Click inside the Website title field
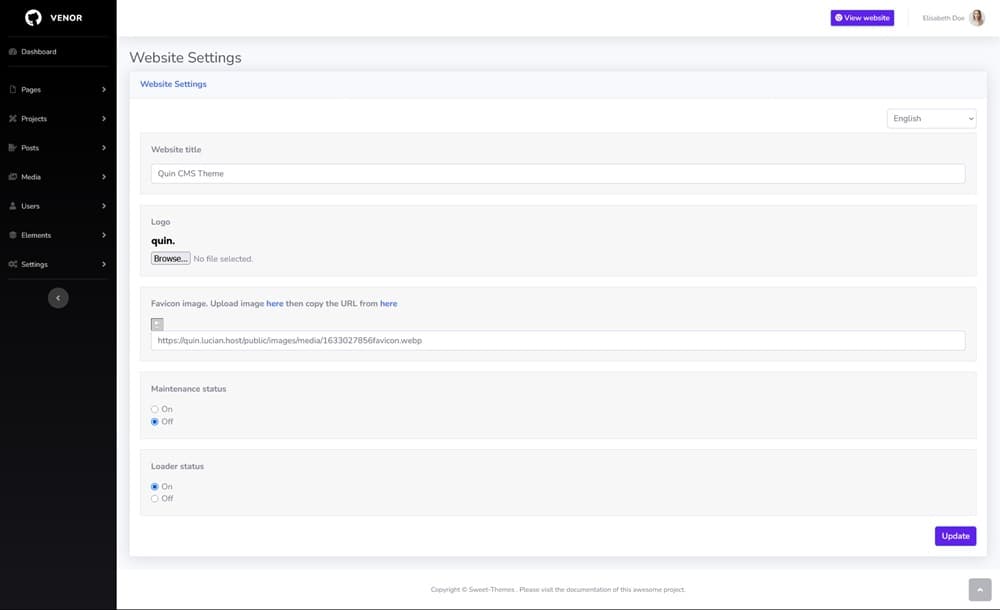The image size is (1000, 610). pyautogui.click(x=557, y=174)
